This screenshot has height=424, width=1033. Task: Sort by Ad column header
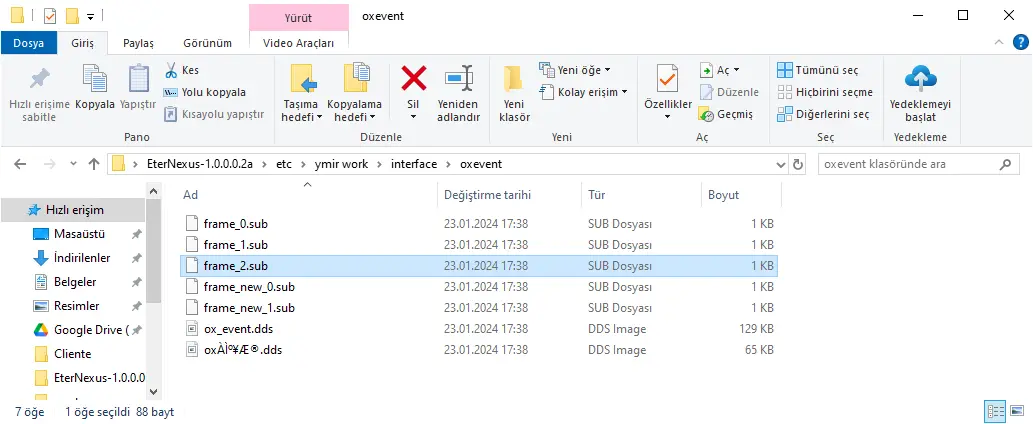click(x=307, y=195)
